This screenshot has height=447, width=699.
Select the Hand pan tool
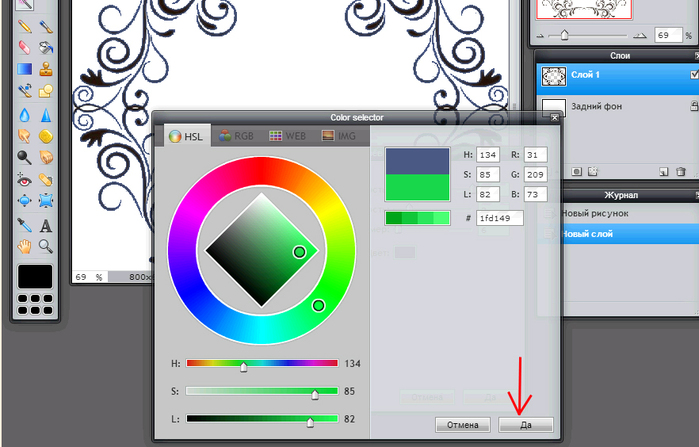pyautogui.click(x=25, y=246)
